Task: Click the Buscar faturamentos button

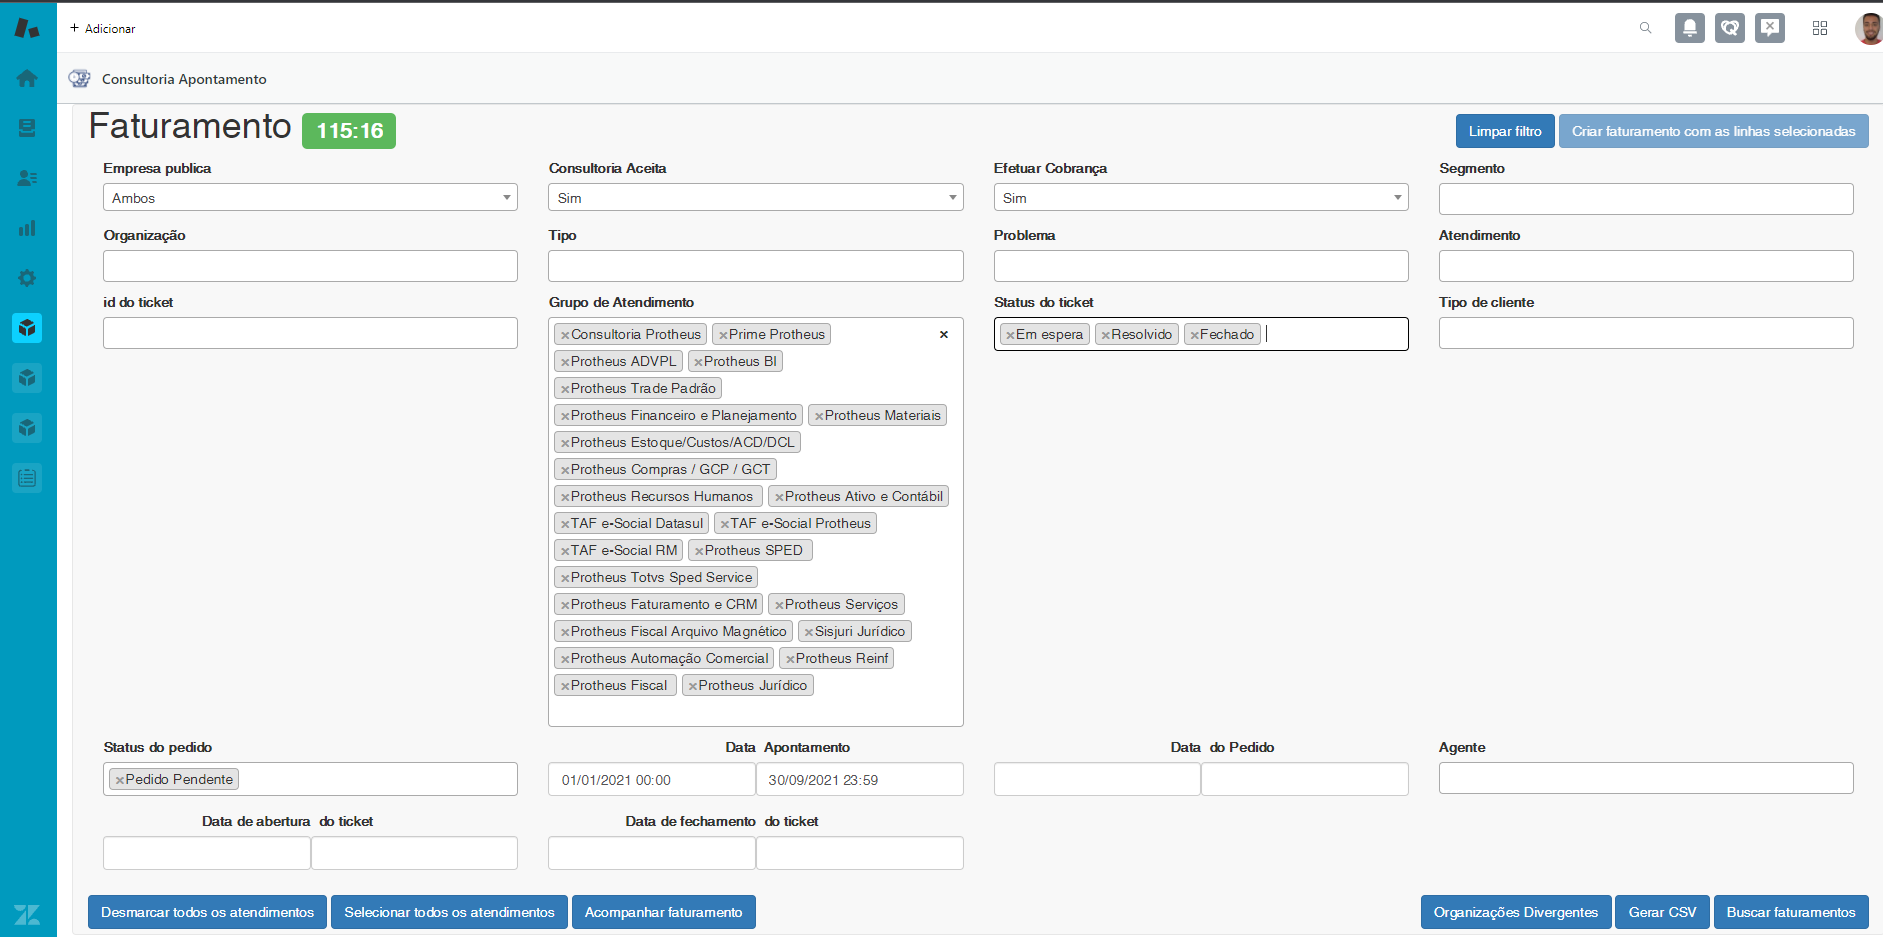Action: pos(1790,912)
